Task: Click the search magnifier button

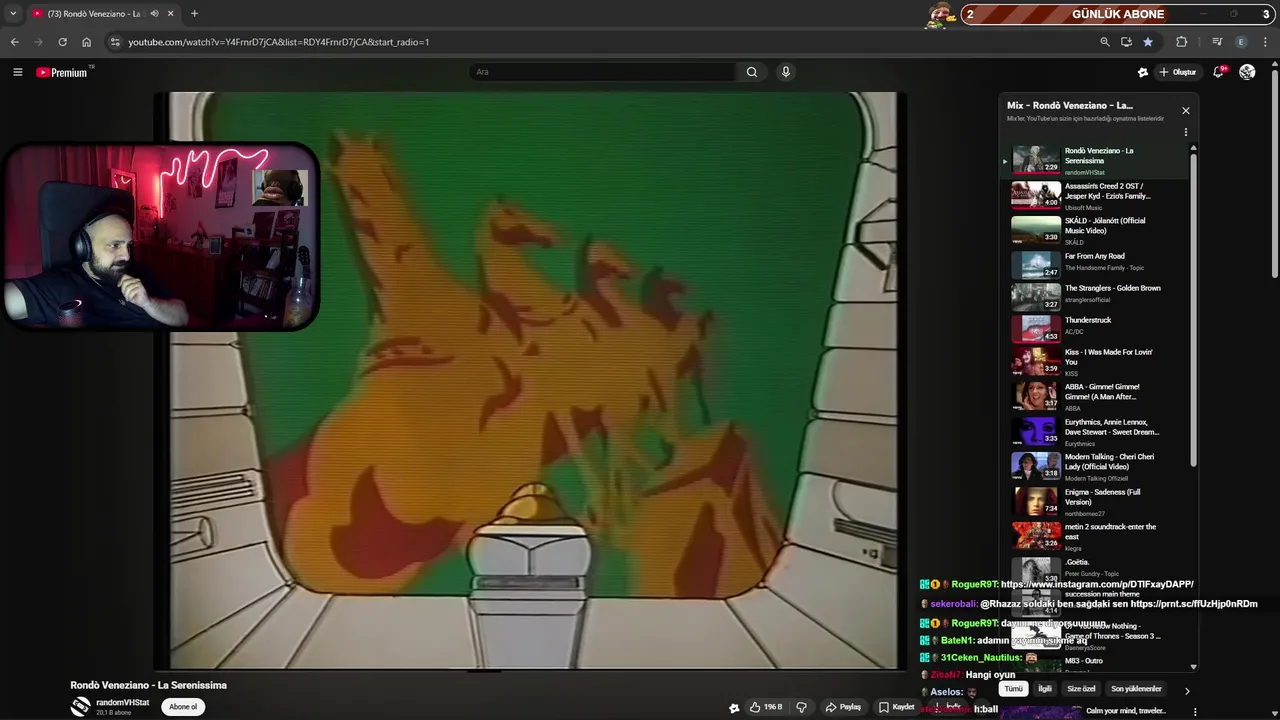Action: click(752, 72)
